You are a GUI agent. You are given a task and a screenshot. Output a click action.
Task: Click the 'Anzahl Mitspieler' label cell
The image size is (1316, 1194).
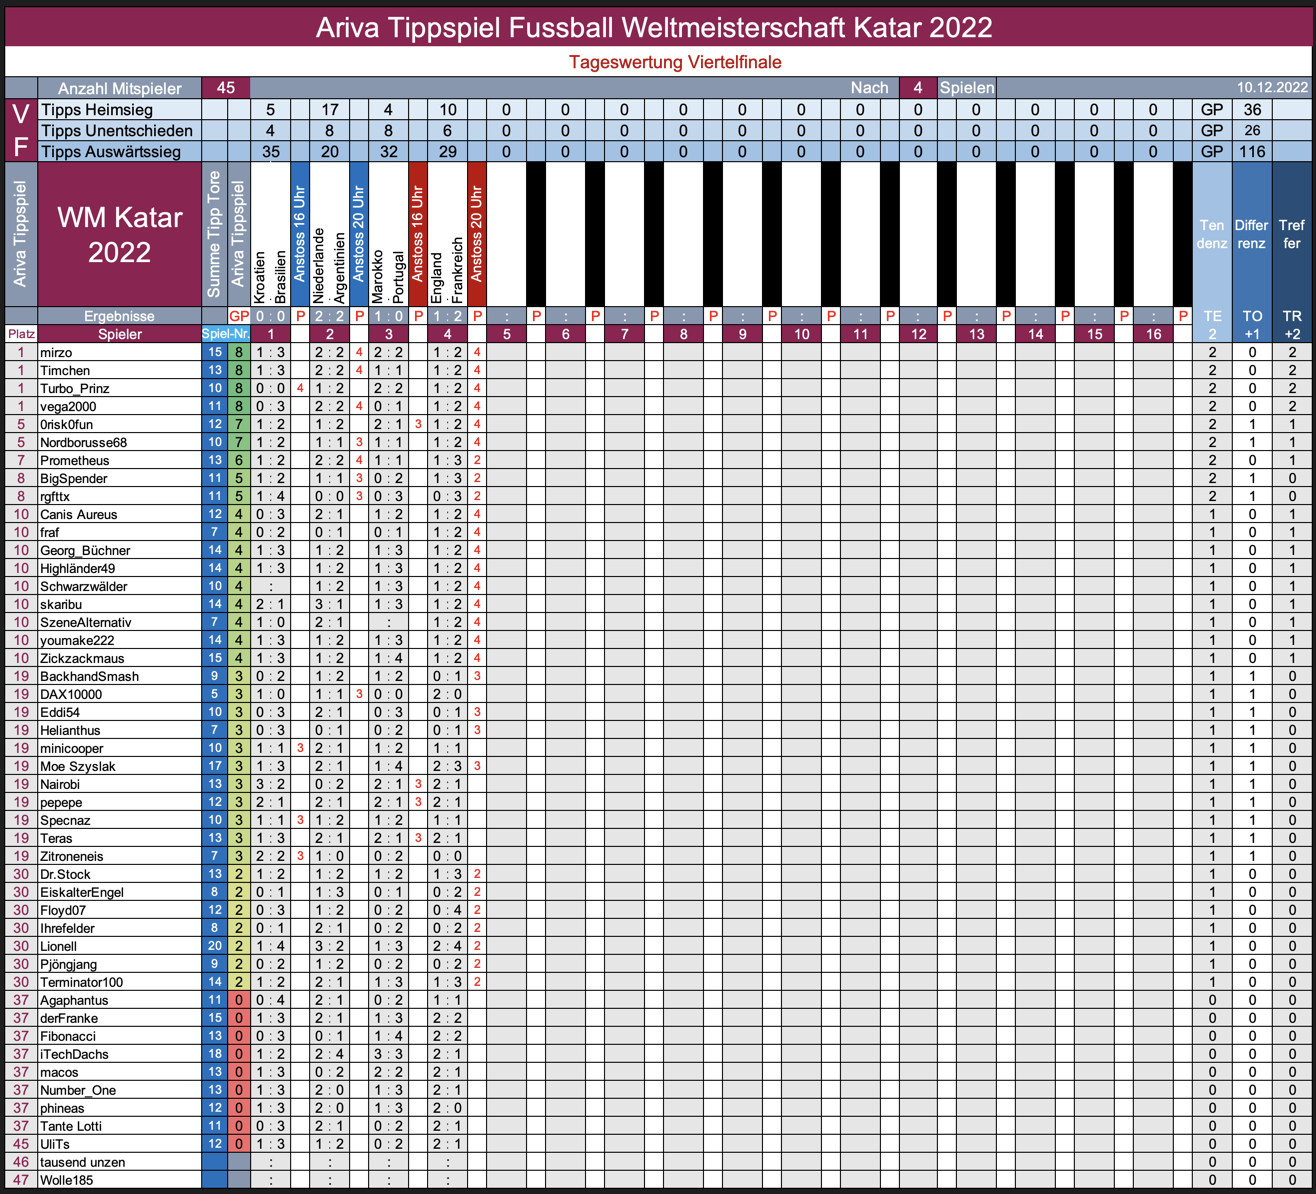coord(119,88)
